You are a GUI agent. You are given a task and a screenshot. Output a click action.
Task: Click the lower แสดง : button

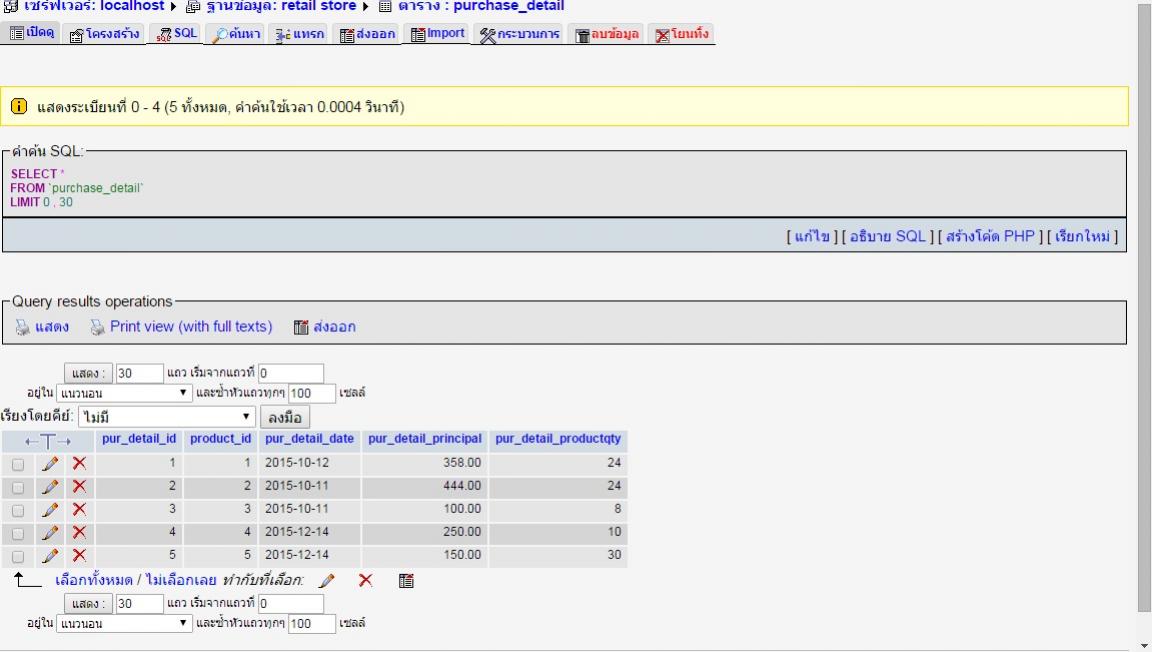click(x=88, y=604)
